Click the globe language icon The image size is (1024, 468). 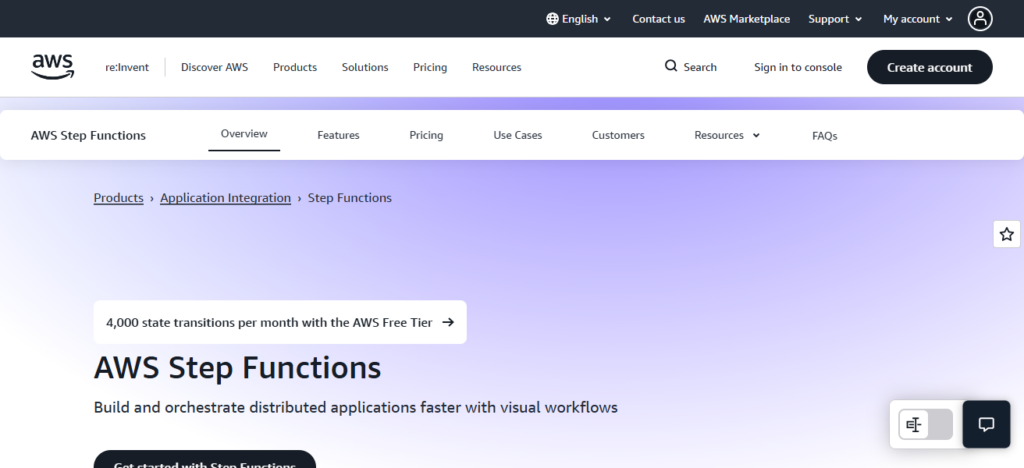tap(552, 19)
